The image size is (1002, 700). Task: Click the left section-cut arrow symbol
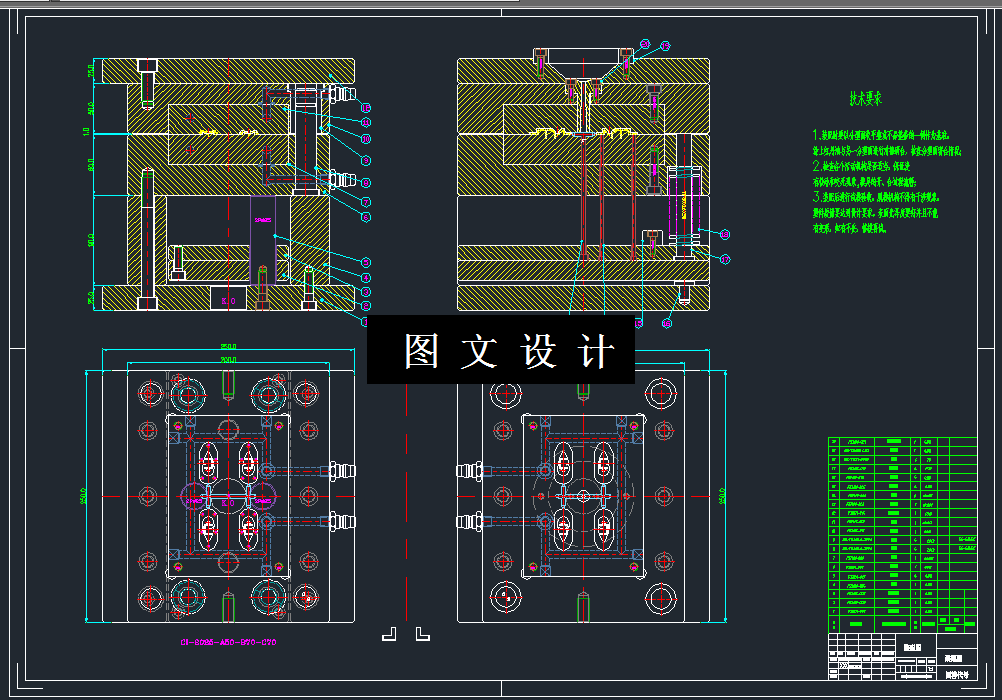click(389, 634)
